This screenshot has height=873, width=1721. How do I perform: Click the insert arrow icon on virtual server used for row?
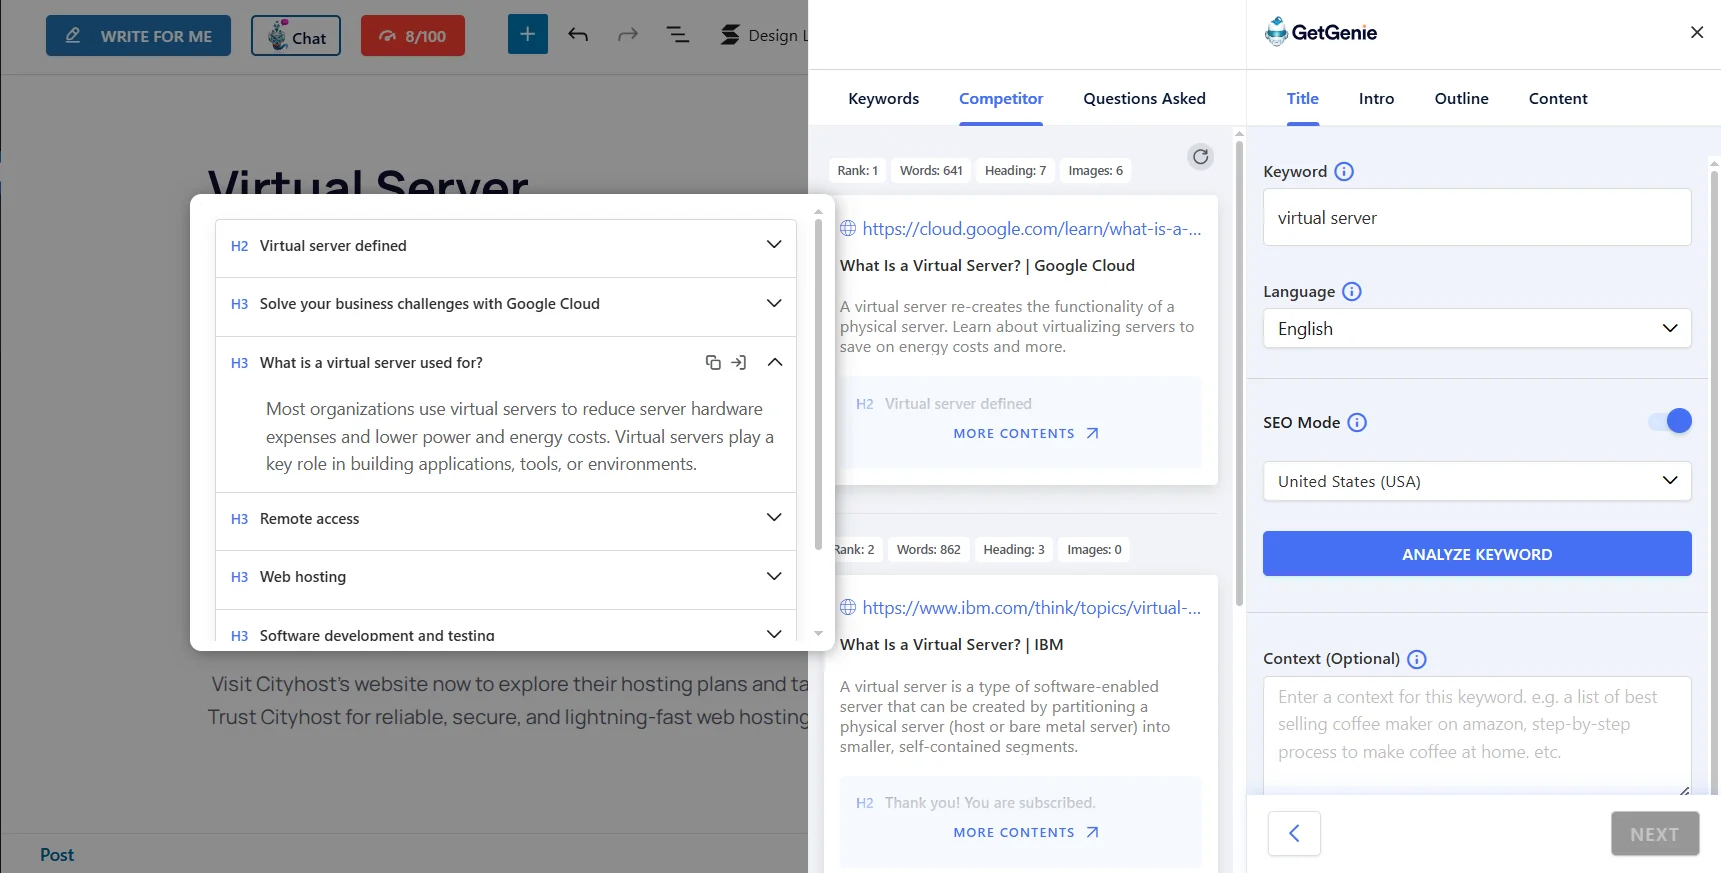coord(739,362)
